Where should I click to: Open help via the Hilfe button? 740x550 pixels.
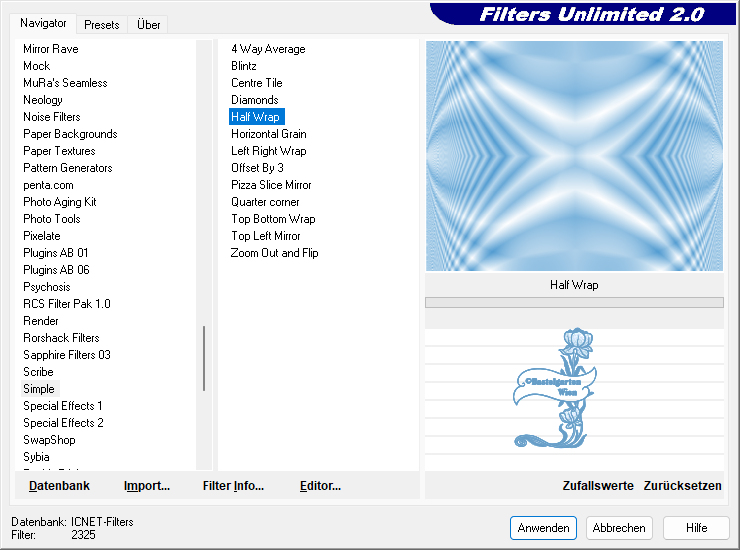point(696,528)
